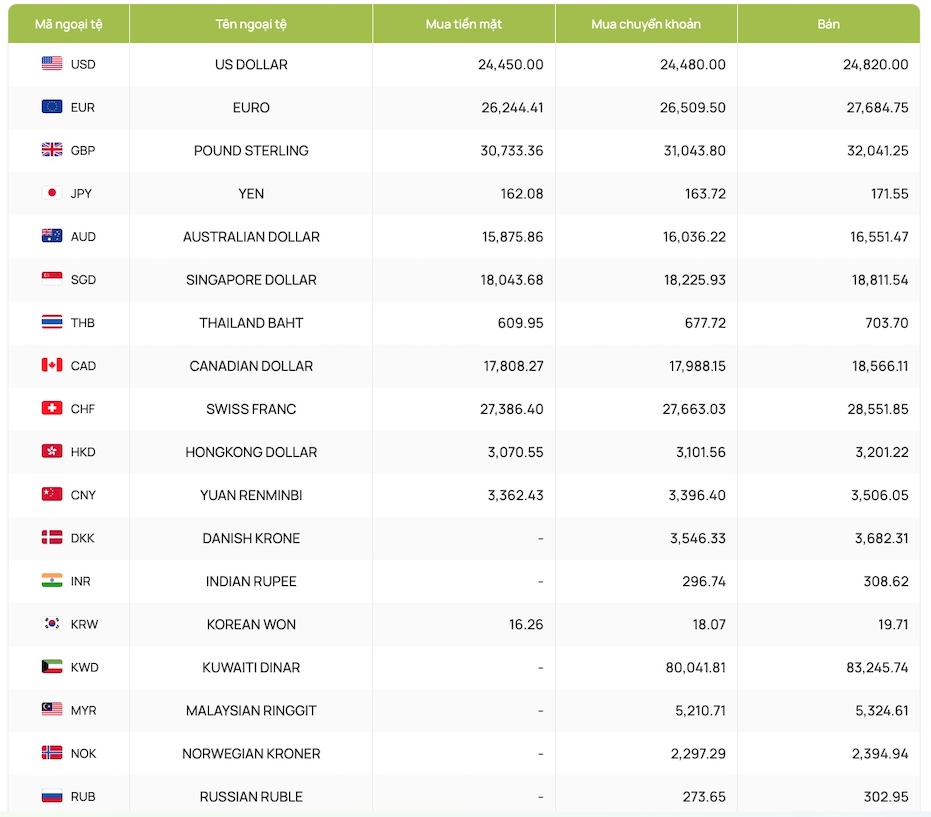
Task: Click the 'Tên ngoại tệ' column header
Action: [x=251, y=24]
